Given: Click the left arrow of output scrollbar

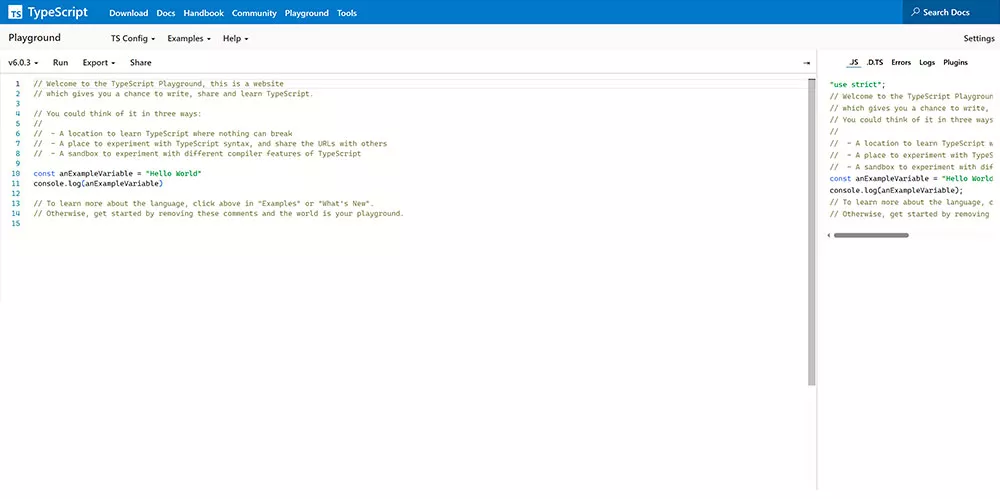Looking at the screenshot, I should pyautogui.click(x=829, y=235).
